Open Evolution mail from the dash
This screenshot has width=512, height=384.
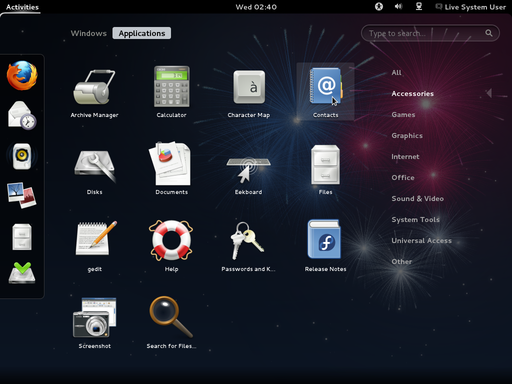pos(22,115)
